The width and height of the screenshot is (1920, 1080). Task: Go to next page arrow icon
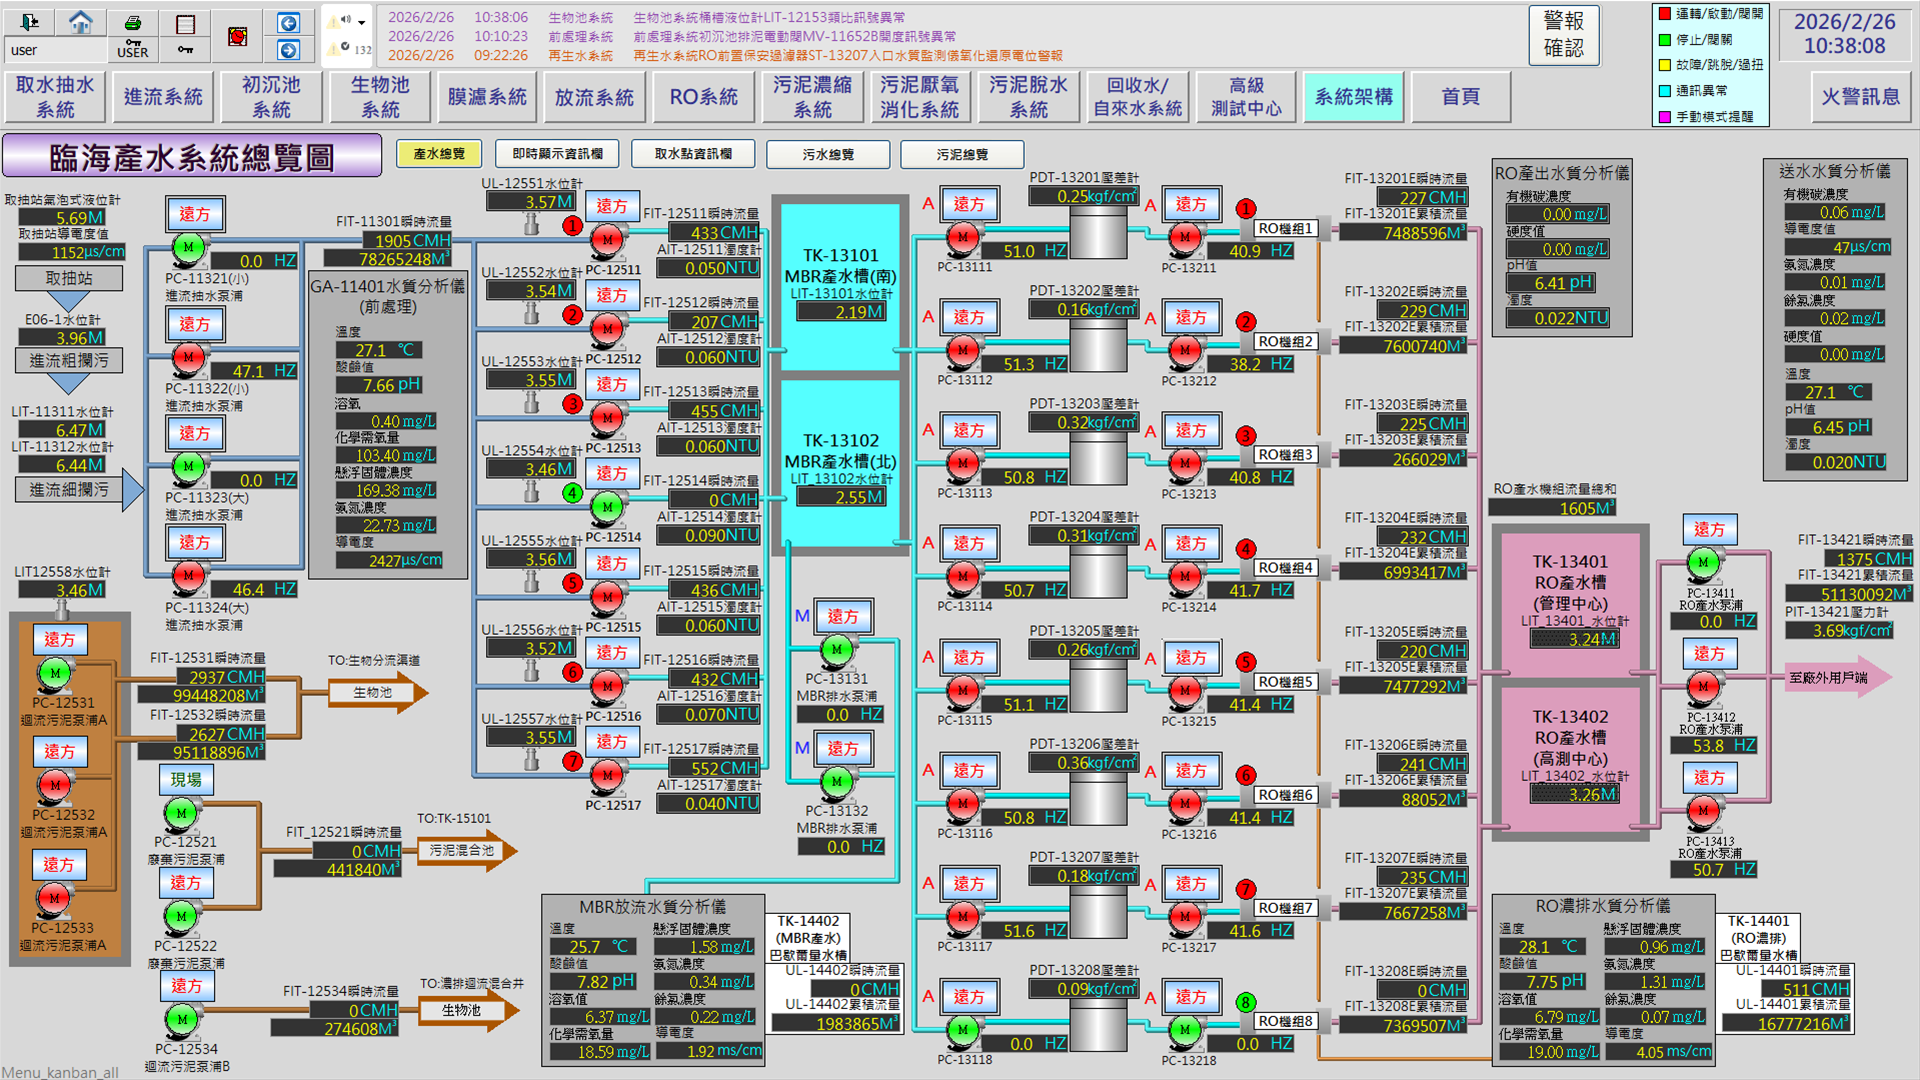pyautogui.click(x=288, y=50)
